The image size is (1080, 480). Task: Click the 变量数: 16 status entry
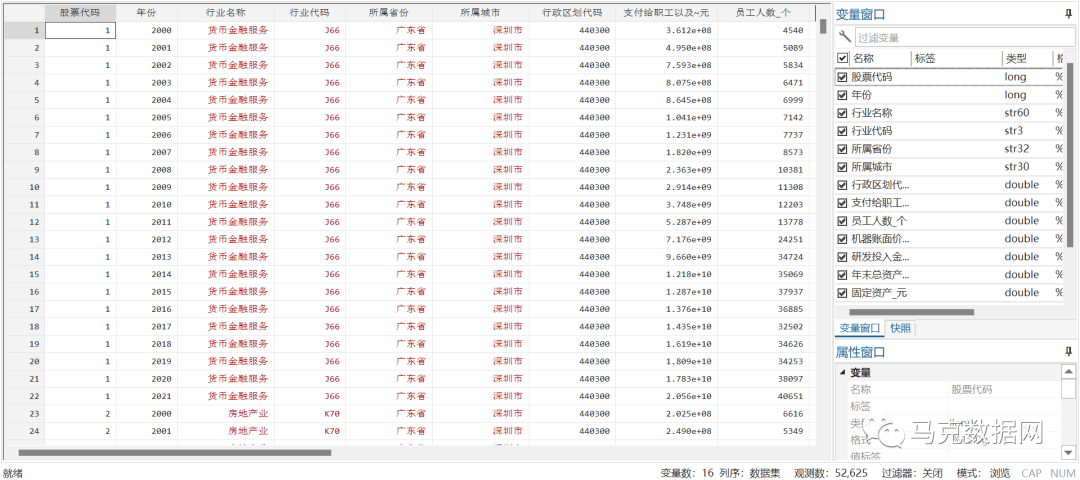tap(685, 473)
